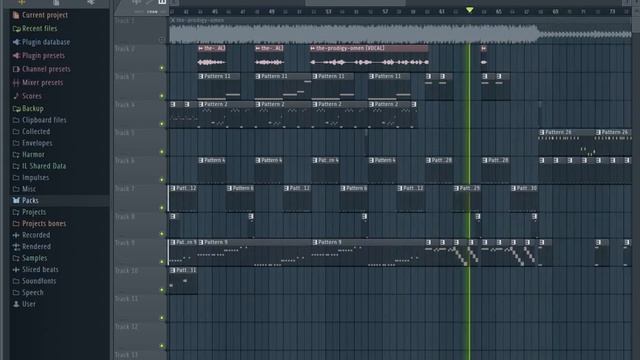Mute Track 12 with its green switch
Screen dimensions: 640x360
coord(162,346)
